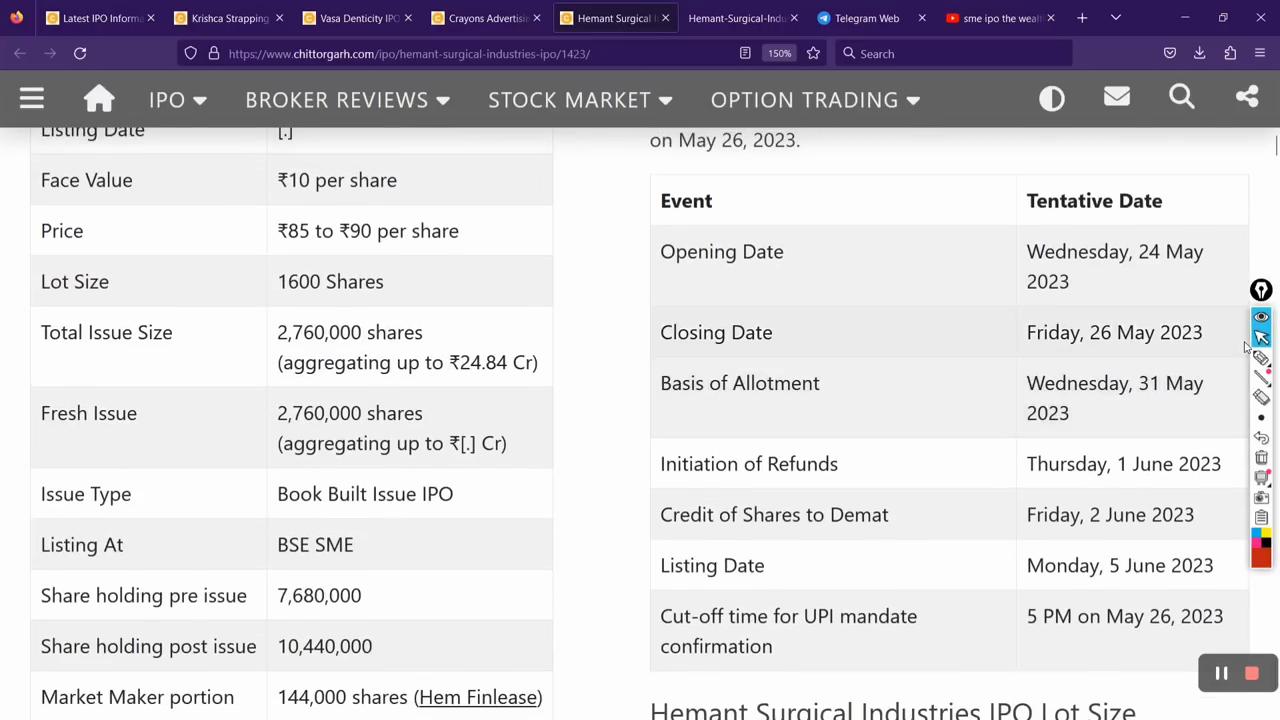
Task: Reset the 150% zoom level badge
Action: click(x=780, y=53)
